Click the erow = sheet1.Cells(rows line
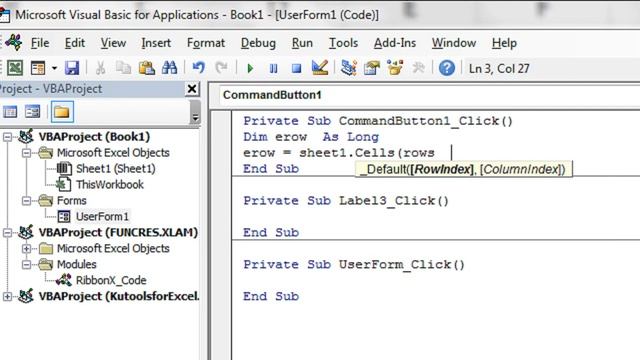Viewport: 640px width, 360px height. tap(339, 153)
